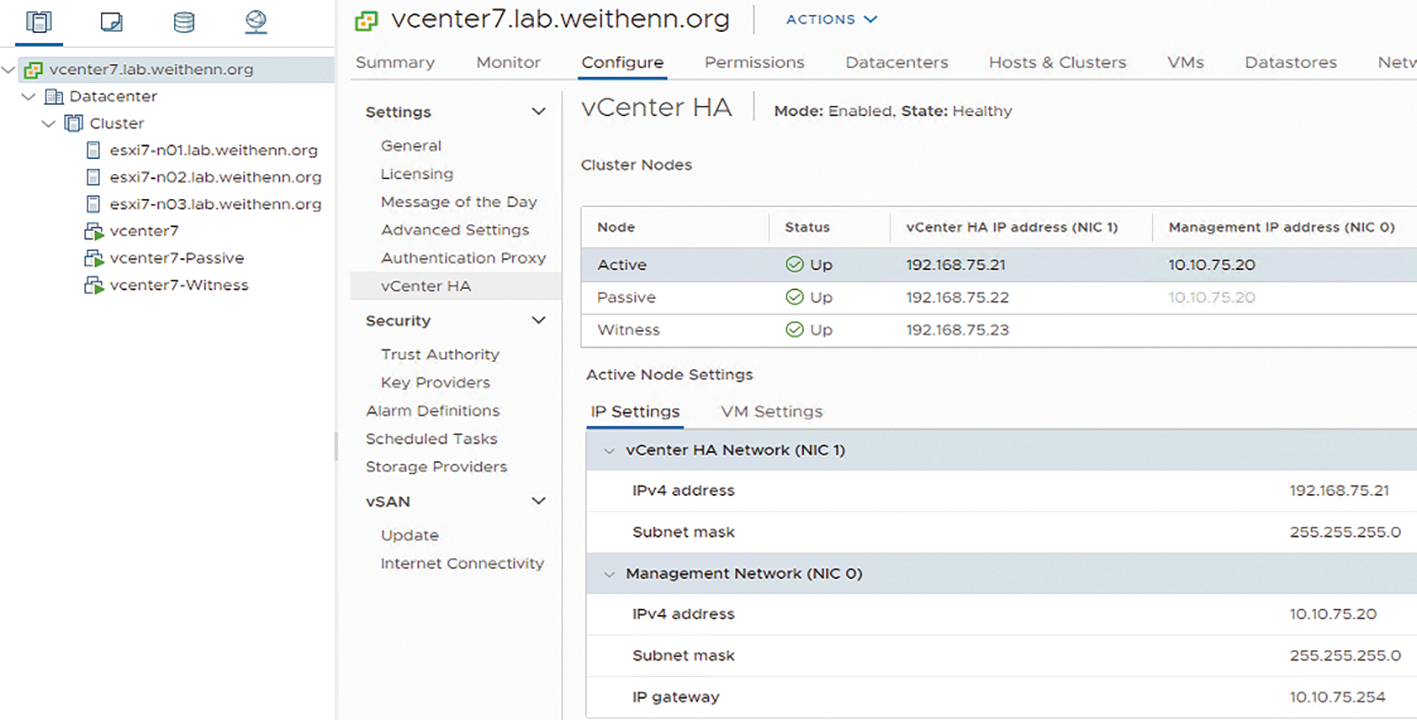Select the Configure tab

(x=622, y=62)
